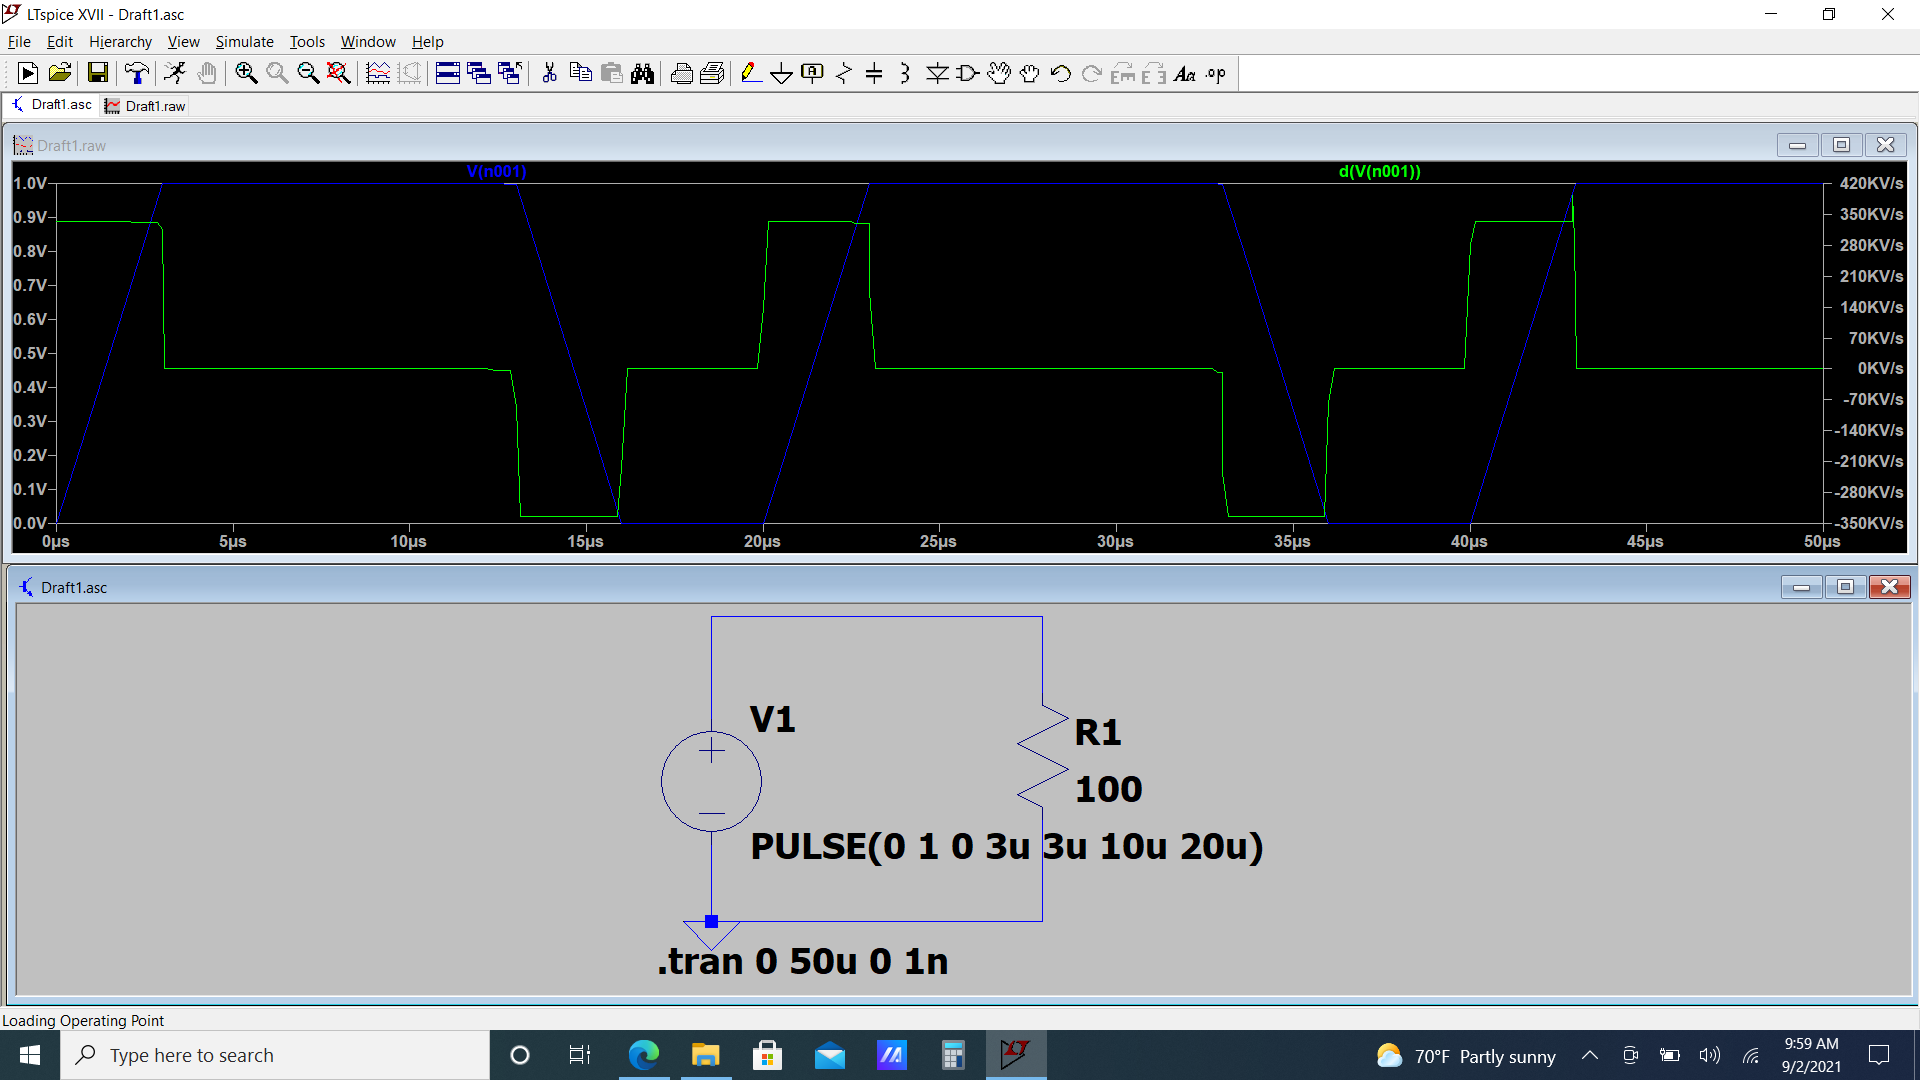Viewport: 1920px width, 1080px height.
Task: Minimize the Draft1.asc schematic pane
Action: click(x=1802, y=587)
